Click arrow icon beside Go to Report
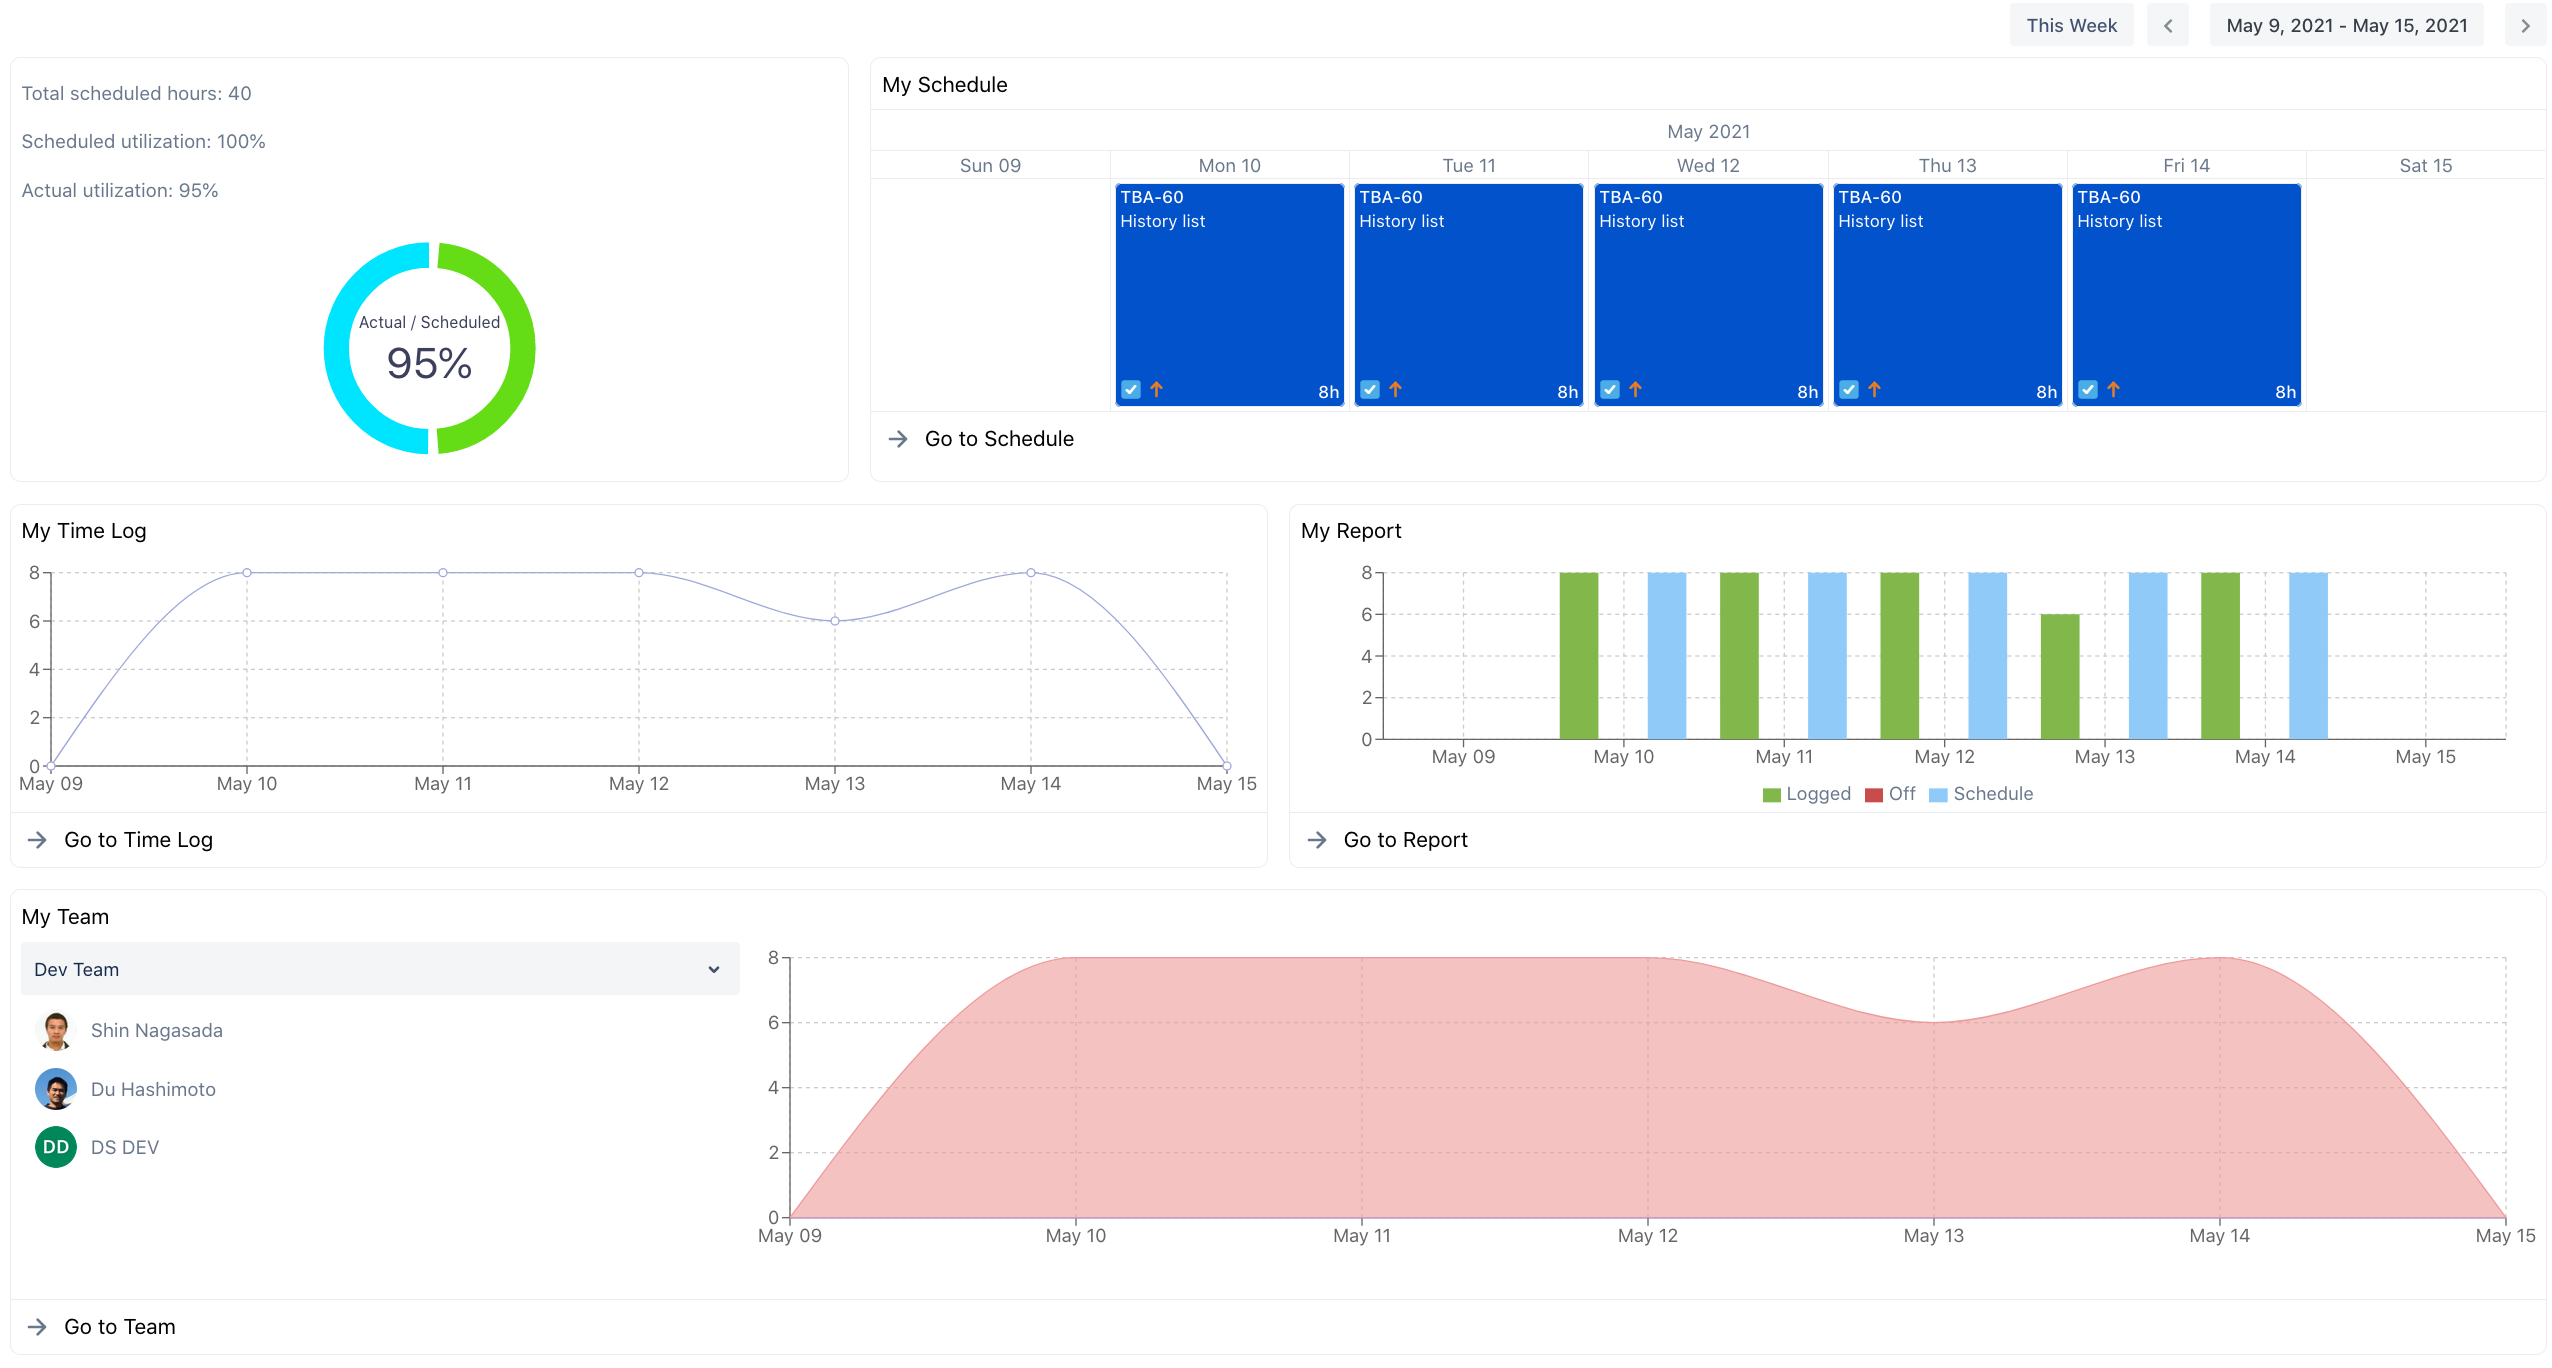Image resolution: width=2552 pixels, height=1368 pixels. (1317, 840)
